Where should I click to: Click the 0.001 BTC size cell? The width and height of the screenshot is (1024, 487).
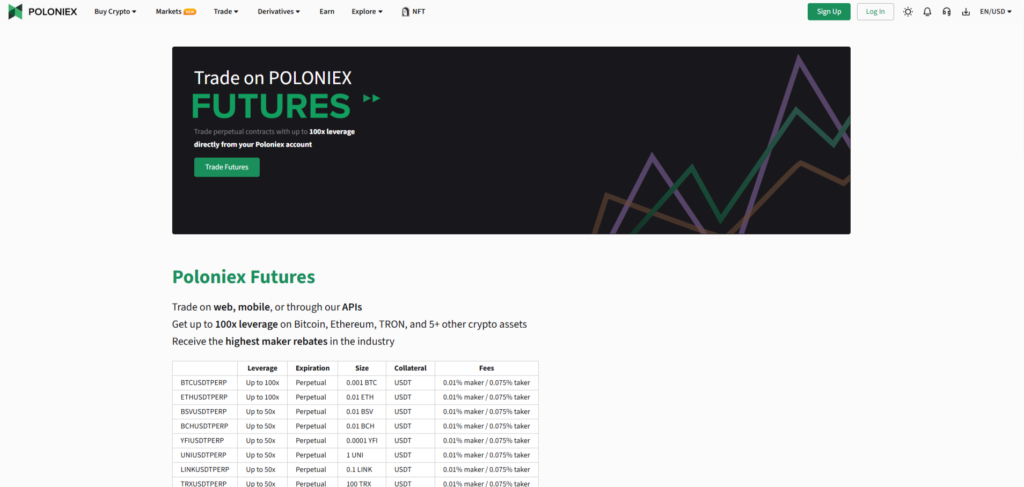[362, 383]
